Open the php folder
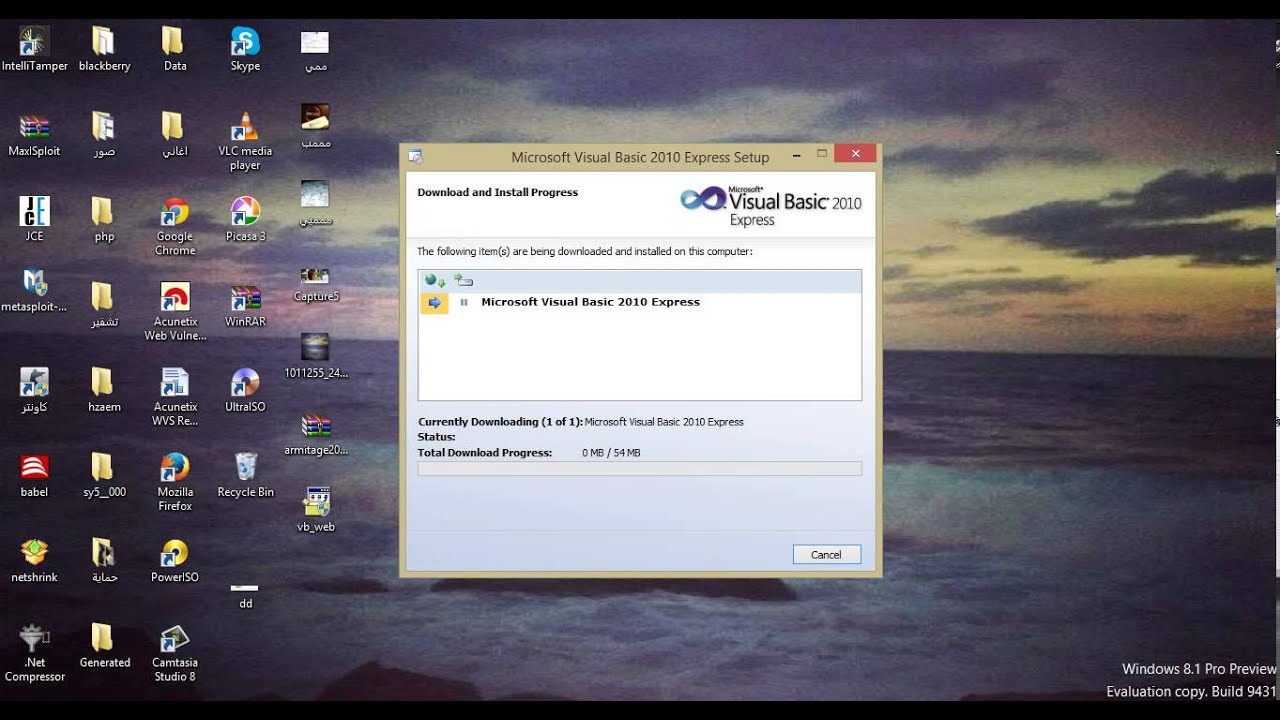The width and height of the screenshot is (1280, 720). tap(104, 212)
